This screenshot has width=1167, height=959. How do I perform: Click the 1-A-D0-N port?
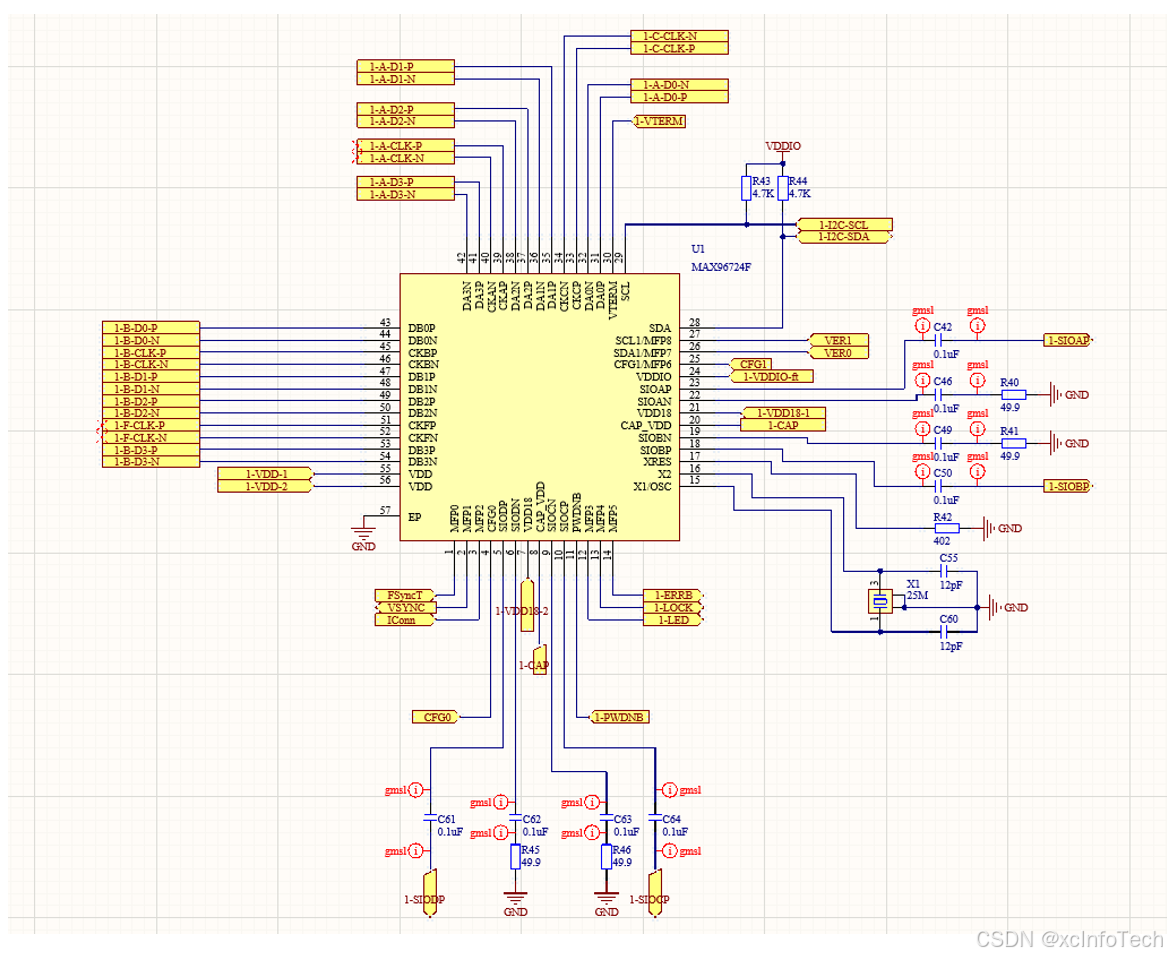point(679,85)
